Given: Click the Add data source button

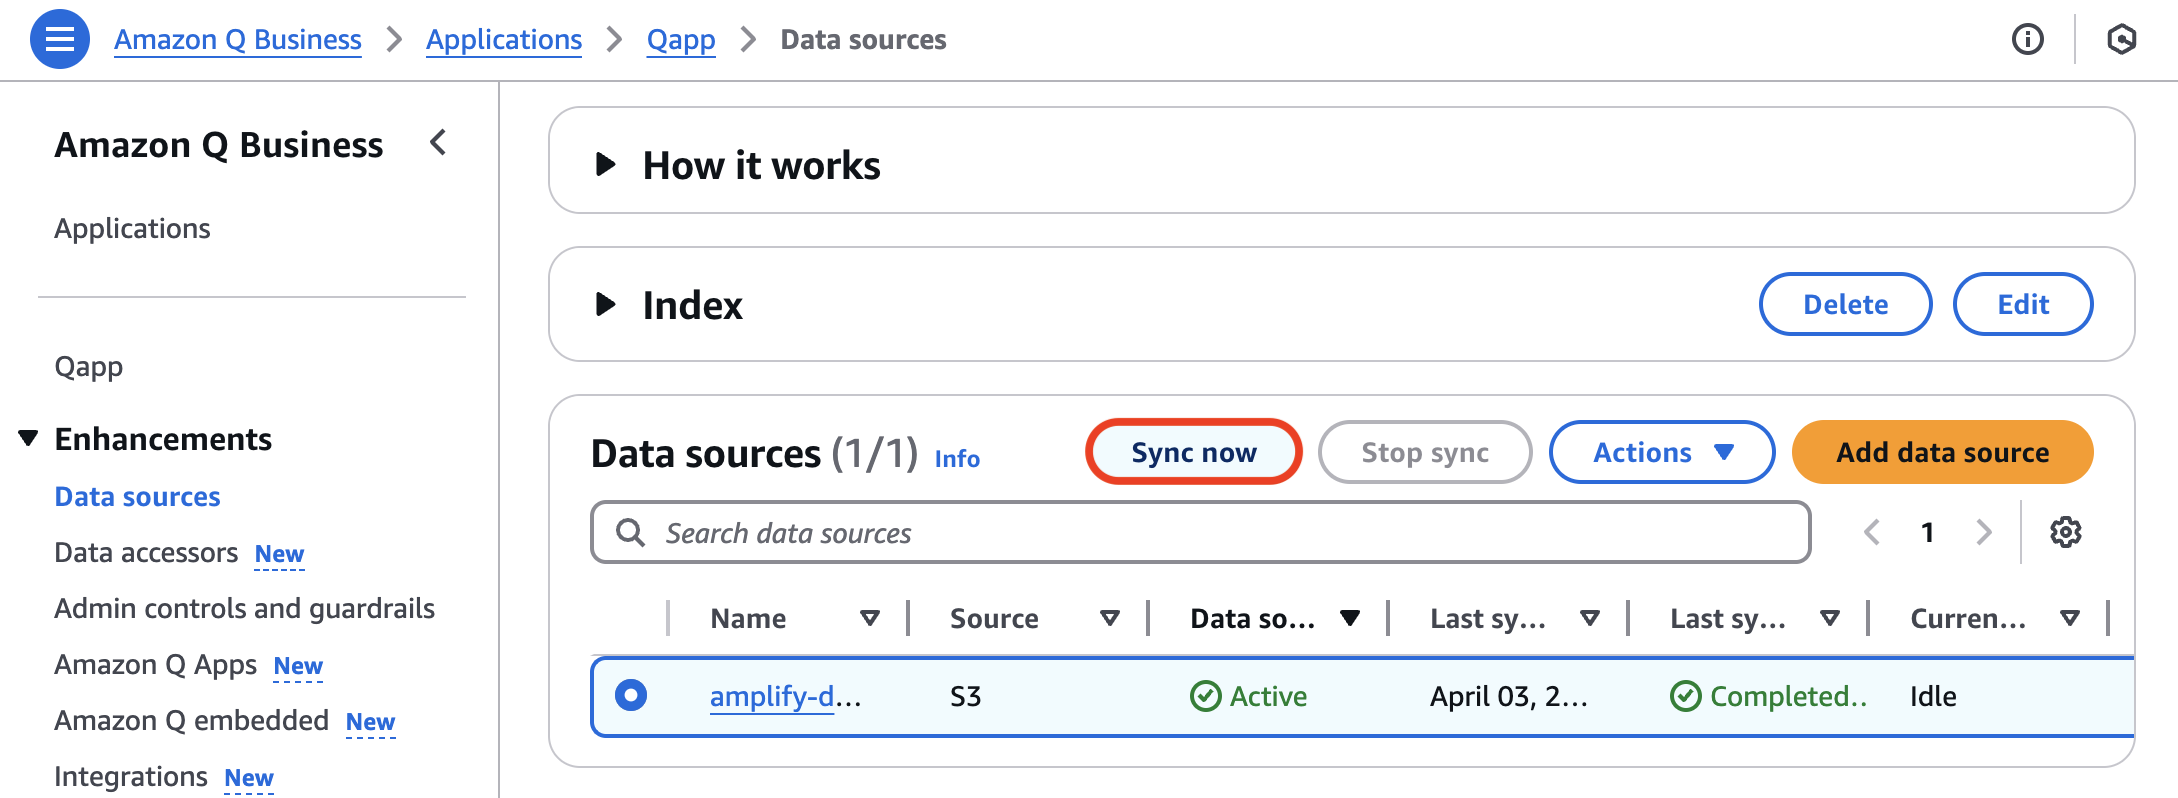Looking at the screenshot, I should [1941, 452].
